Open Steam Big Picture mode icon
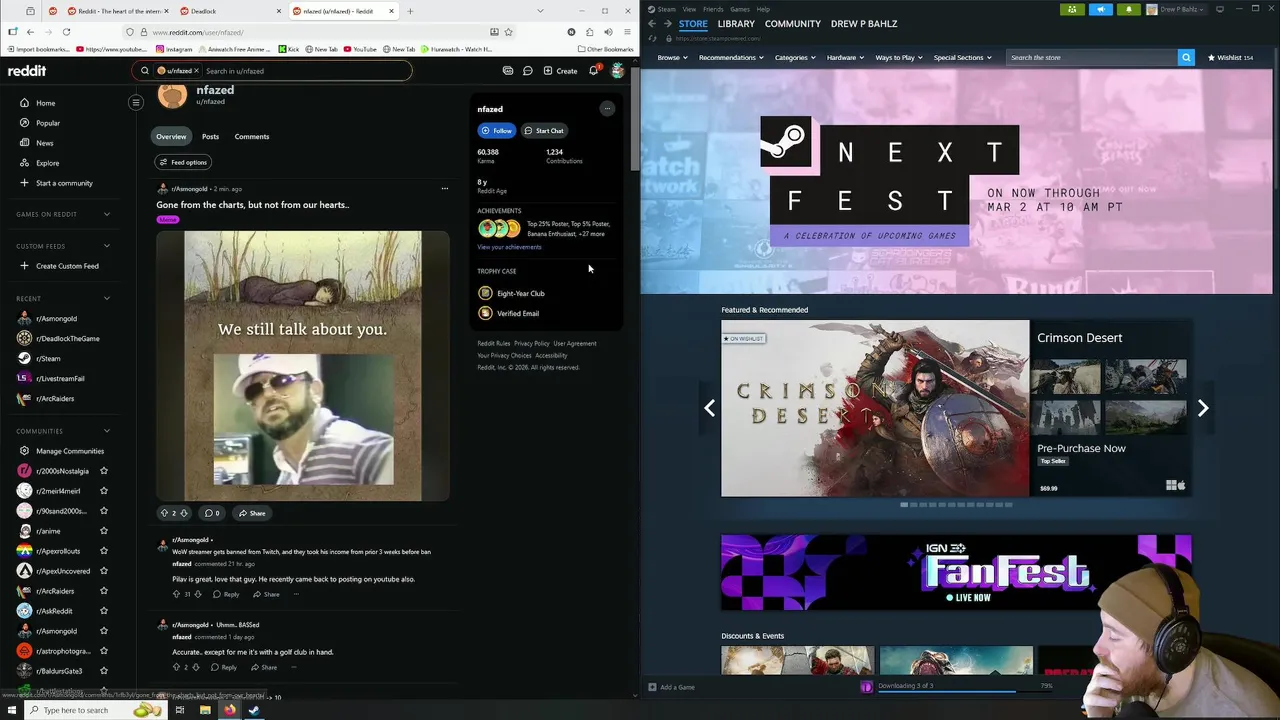Image resolution: width=1280 pixels, height=720 pixels. (1220, 9)
